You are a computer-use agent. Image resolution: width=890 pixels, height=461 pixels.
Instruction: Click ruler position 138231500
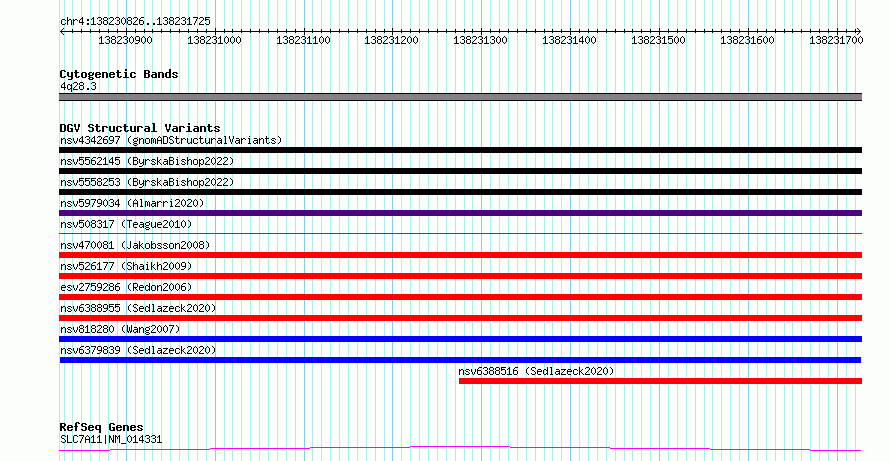(x=658, y=40)
